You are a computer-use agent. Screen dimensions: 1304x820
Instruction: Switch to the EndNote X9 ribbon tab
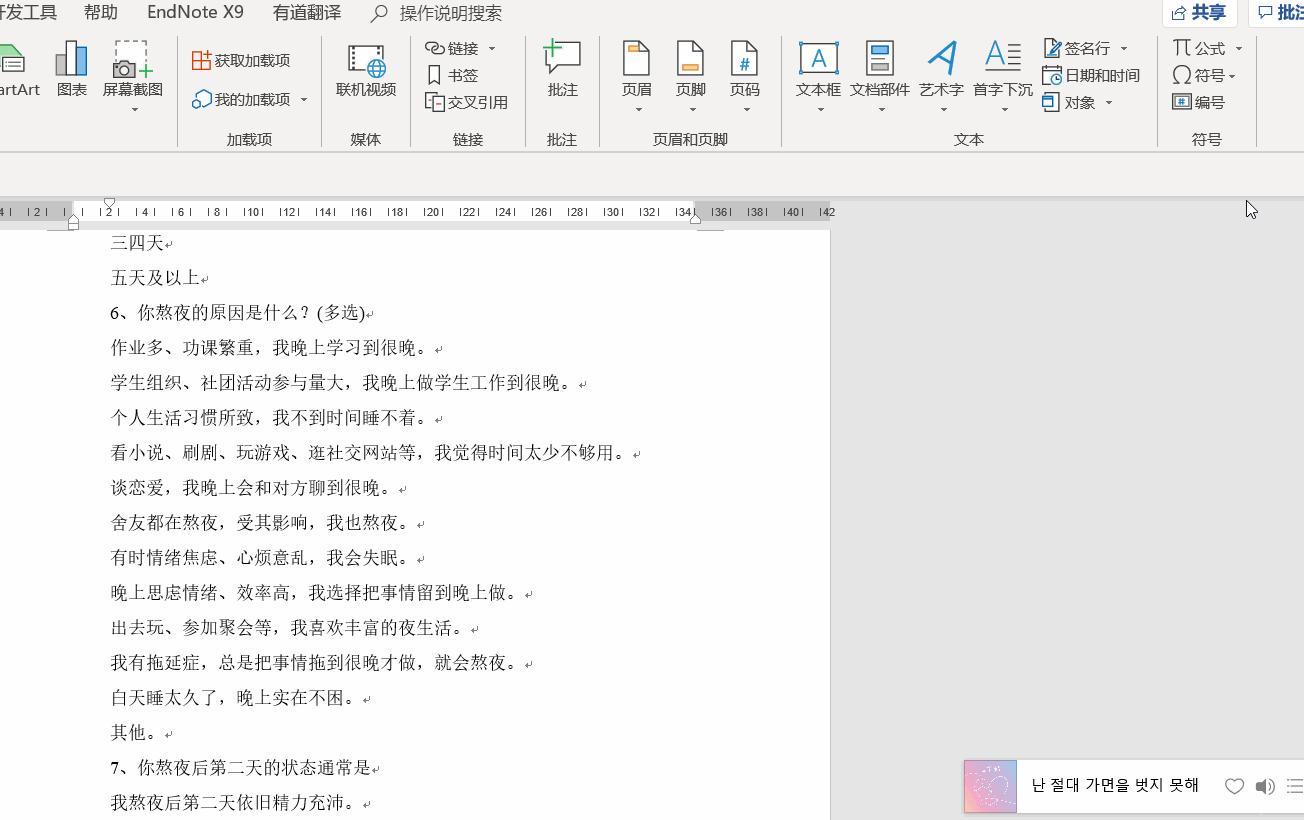tap(194, 12)
